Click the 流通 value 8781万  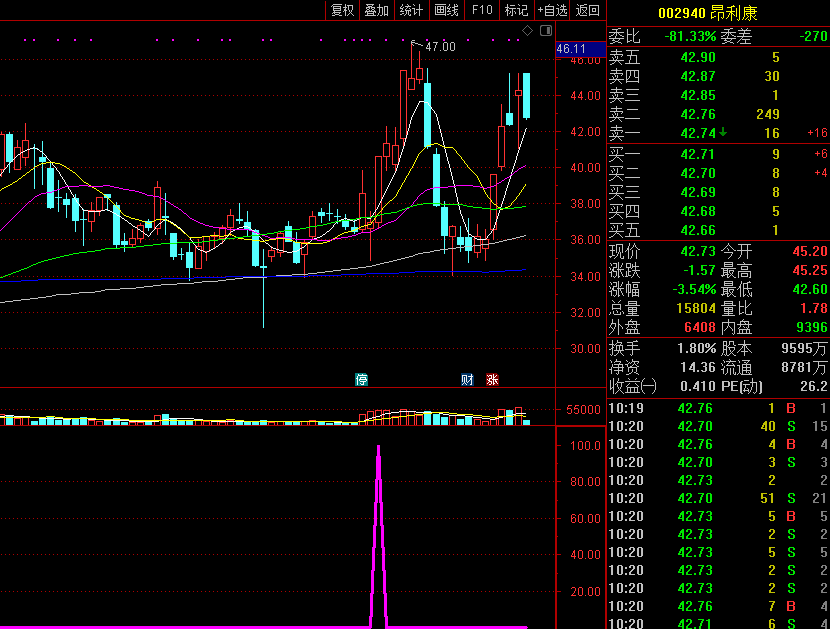804,367
